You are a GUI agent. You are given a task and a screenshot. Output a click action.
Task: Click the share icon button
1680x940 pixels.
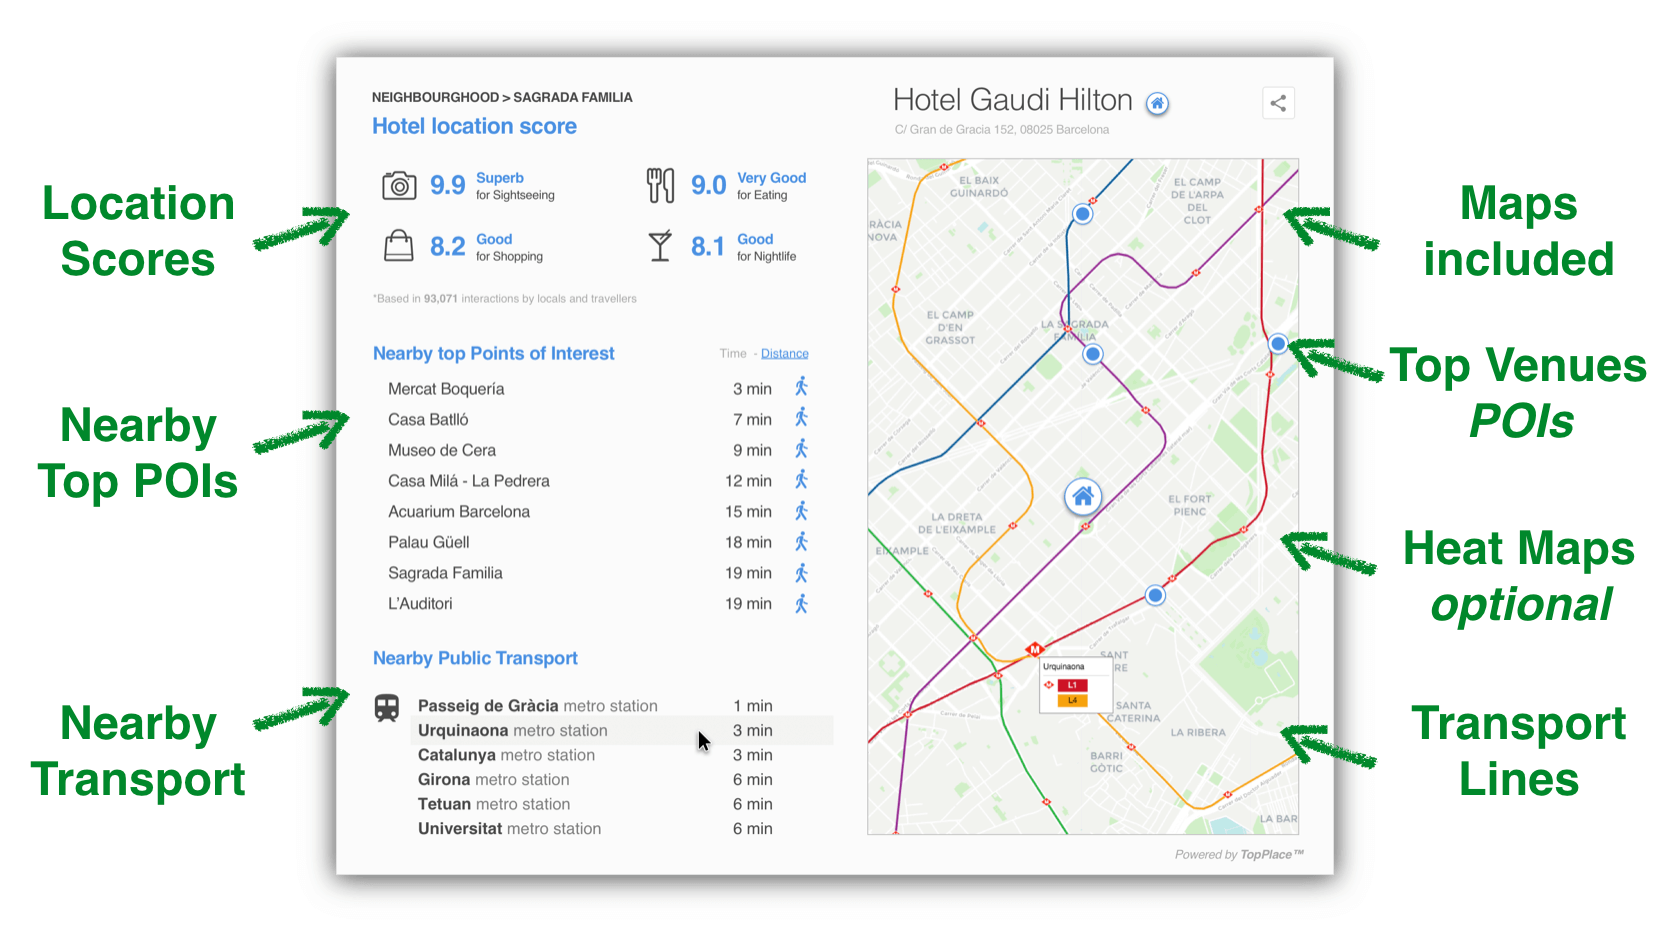click(x=1278, y=103)
